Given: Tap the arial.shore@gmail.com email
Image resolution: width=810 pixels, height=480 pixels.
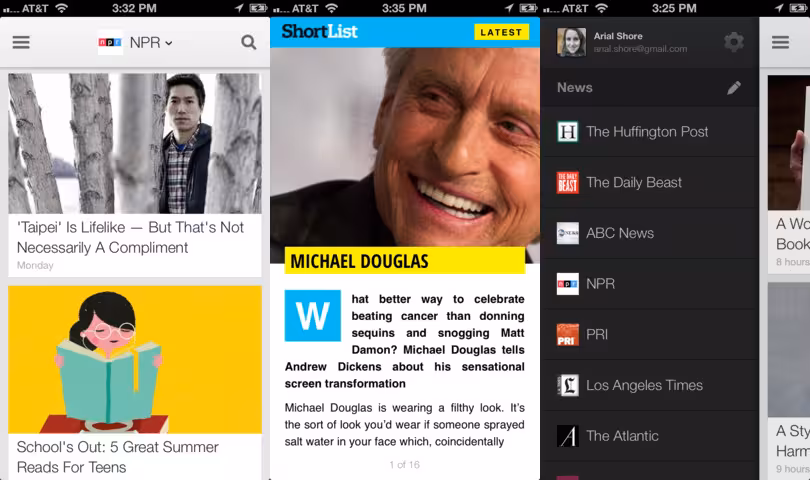Looking at the screenshot, I should click(x=641, y=49).
